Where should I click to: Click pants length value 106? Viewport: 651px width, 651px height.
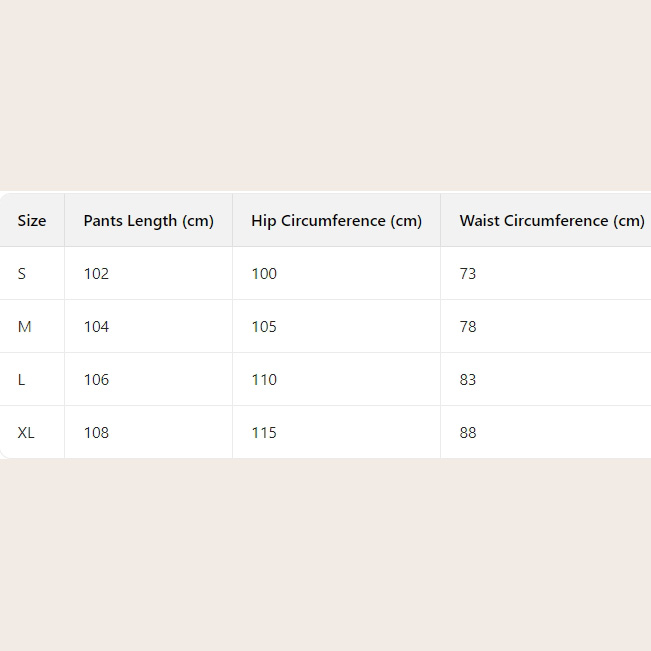(x=96, y=380)
